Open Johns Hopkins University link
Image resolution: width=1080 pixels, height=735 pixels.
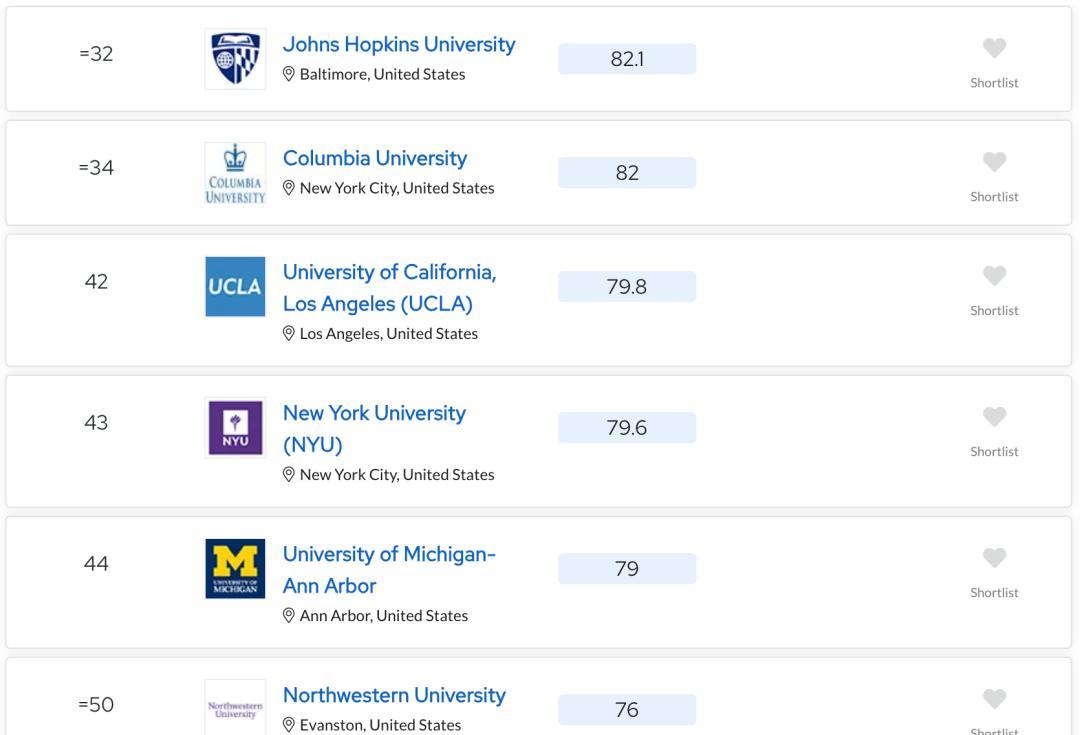coord(399,45)
